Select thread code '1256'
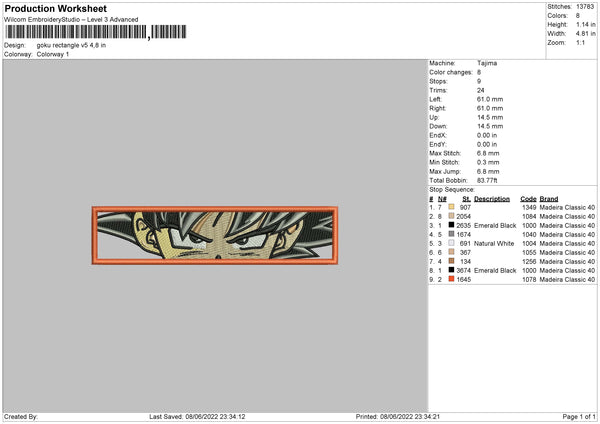The width and height of the screenshot is (600, 424). point(529,261)
